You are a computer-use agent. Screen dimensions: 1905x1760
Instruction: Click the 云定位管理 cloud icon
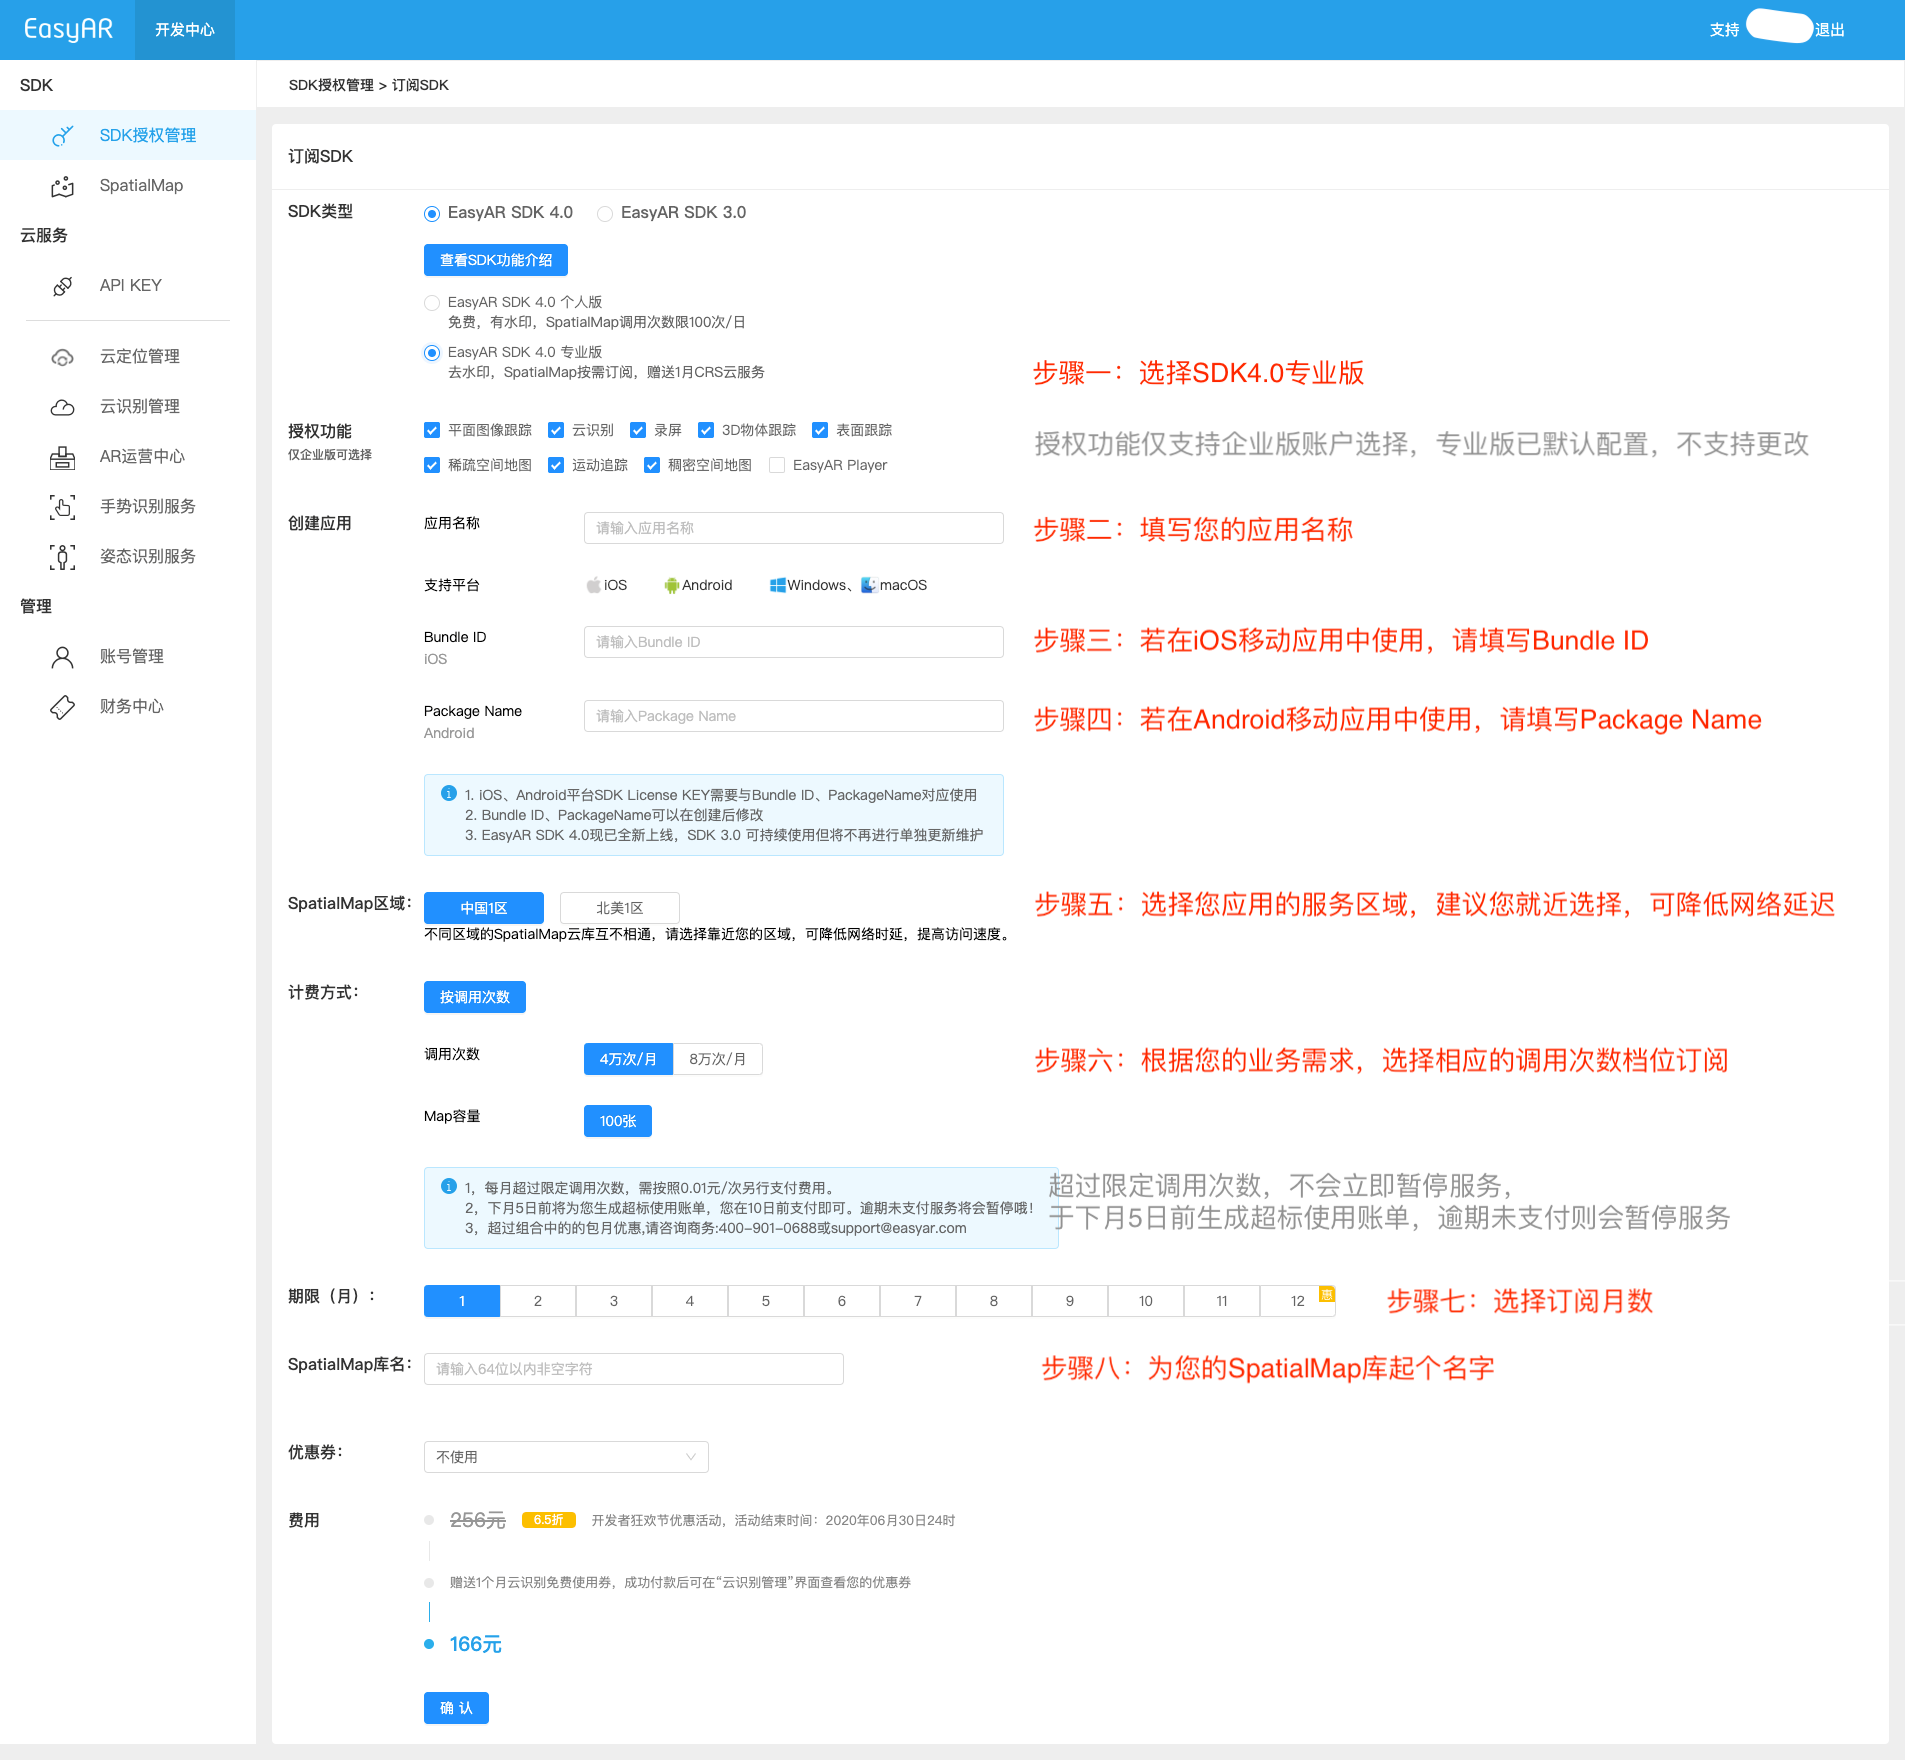(x=62, y=357)
